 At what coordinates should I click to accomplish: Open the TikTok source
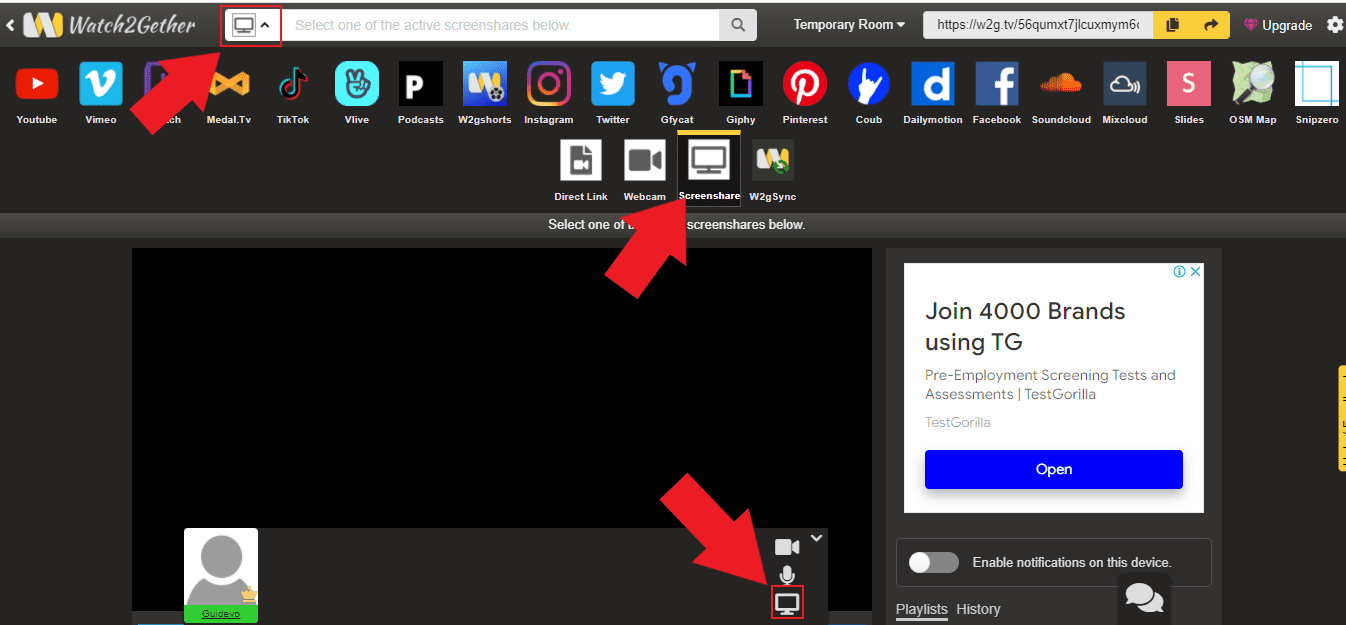click(x=293, y=84)
